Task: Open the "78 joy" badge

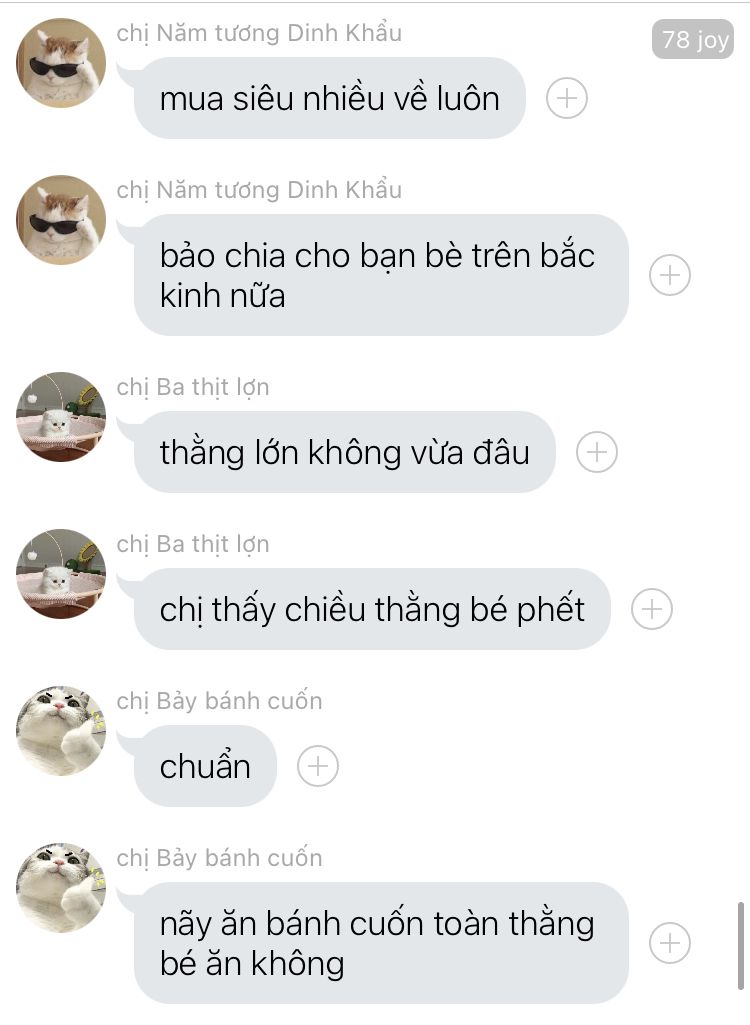Action: (693, 39)
